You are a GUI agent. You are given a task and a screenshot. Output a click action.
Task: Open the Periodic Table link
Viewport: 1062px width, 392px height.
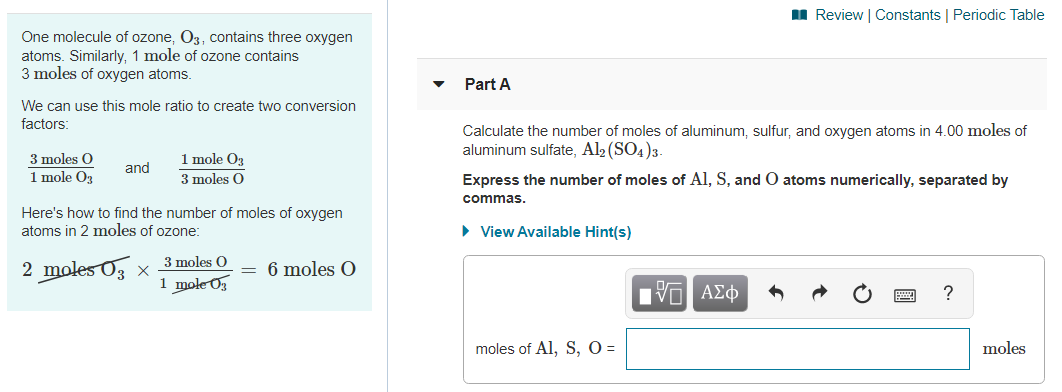(x=998, y=15)
